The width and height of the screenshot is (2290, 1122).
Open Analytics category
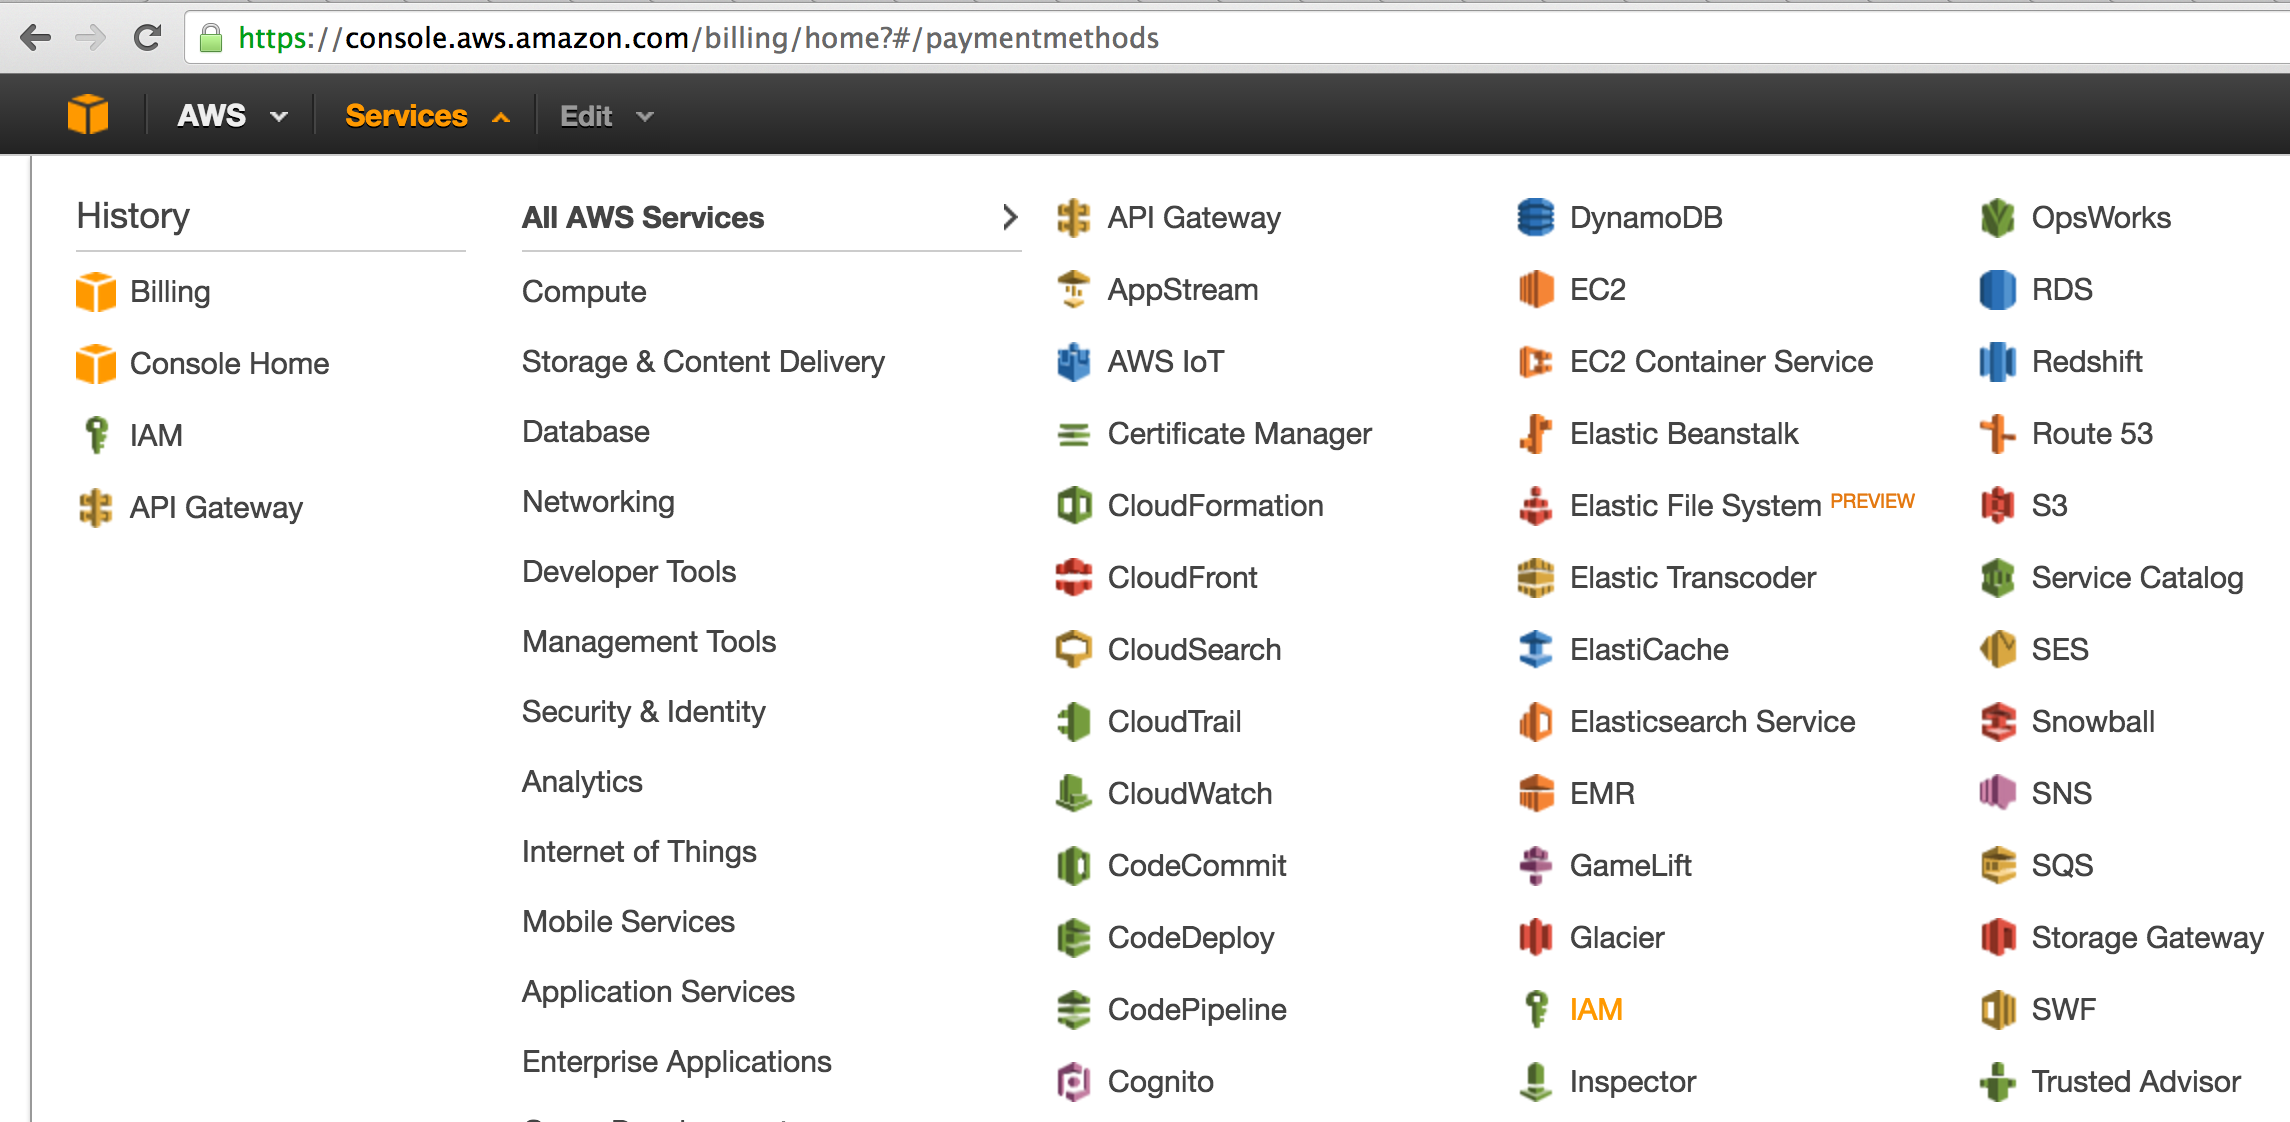click(x=582, y=781)
